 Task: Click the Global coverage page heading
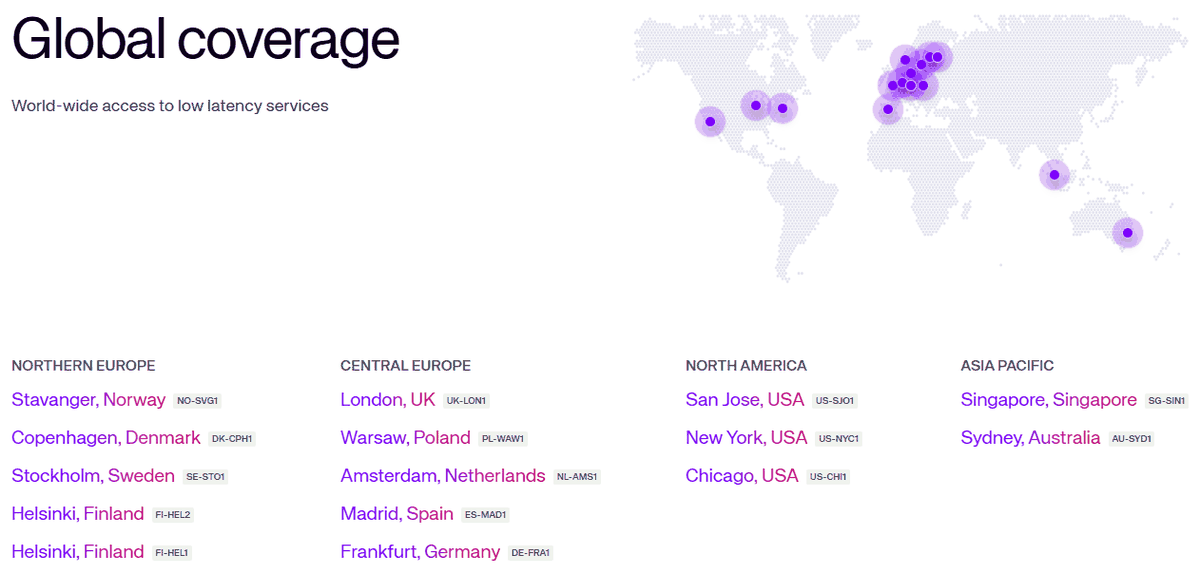point(205,40)
